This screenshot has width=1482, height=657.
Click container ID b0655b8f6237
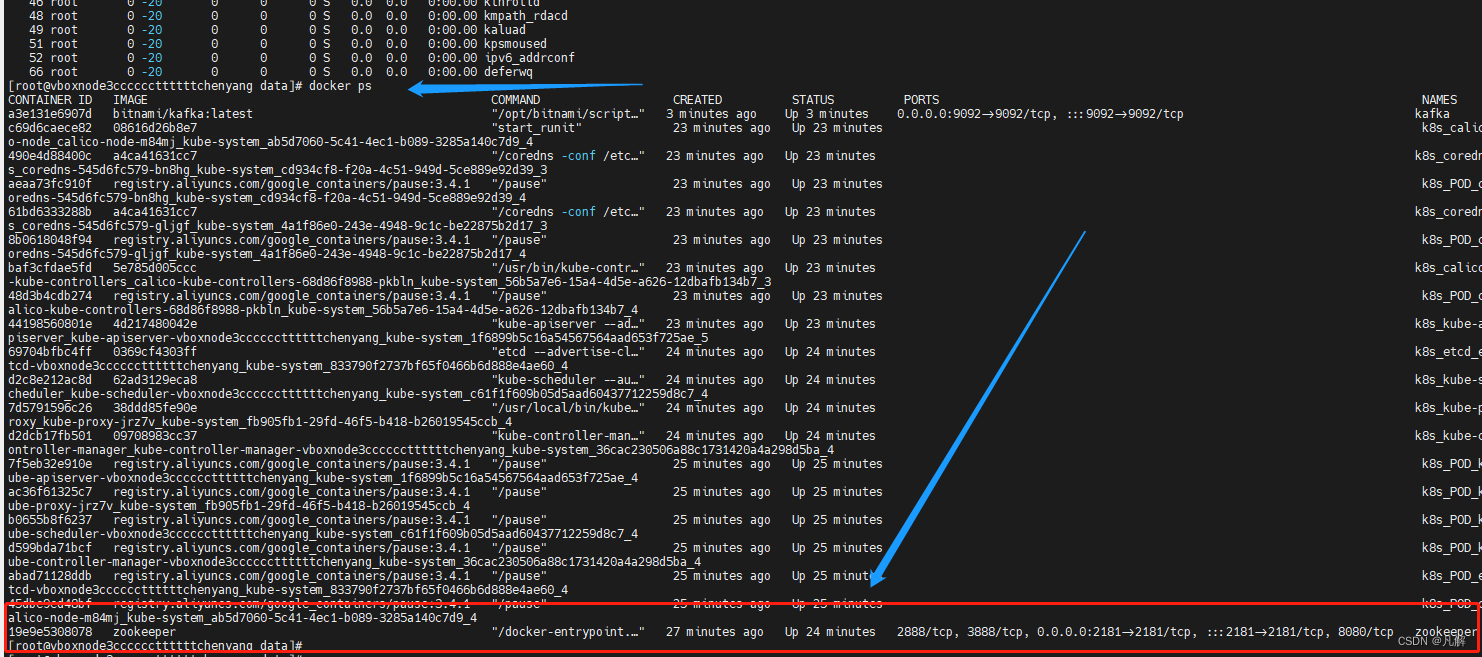[x=49, y=520]
